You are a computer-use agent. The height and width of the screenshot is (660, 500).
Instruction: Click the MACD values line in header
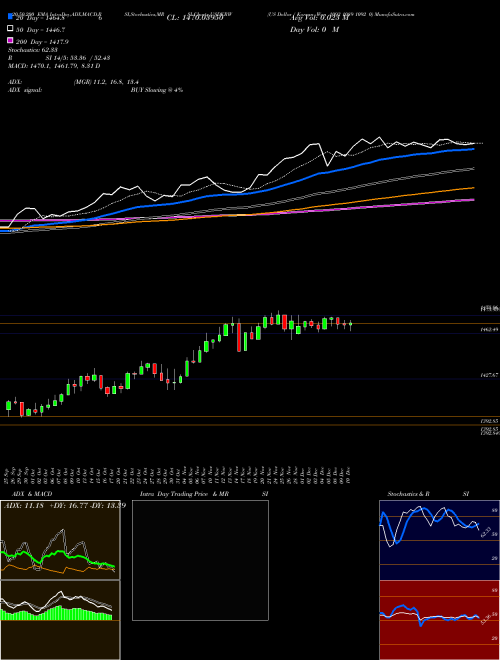pos(54,66)
